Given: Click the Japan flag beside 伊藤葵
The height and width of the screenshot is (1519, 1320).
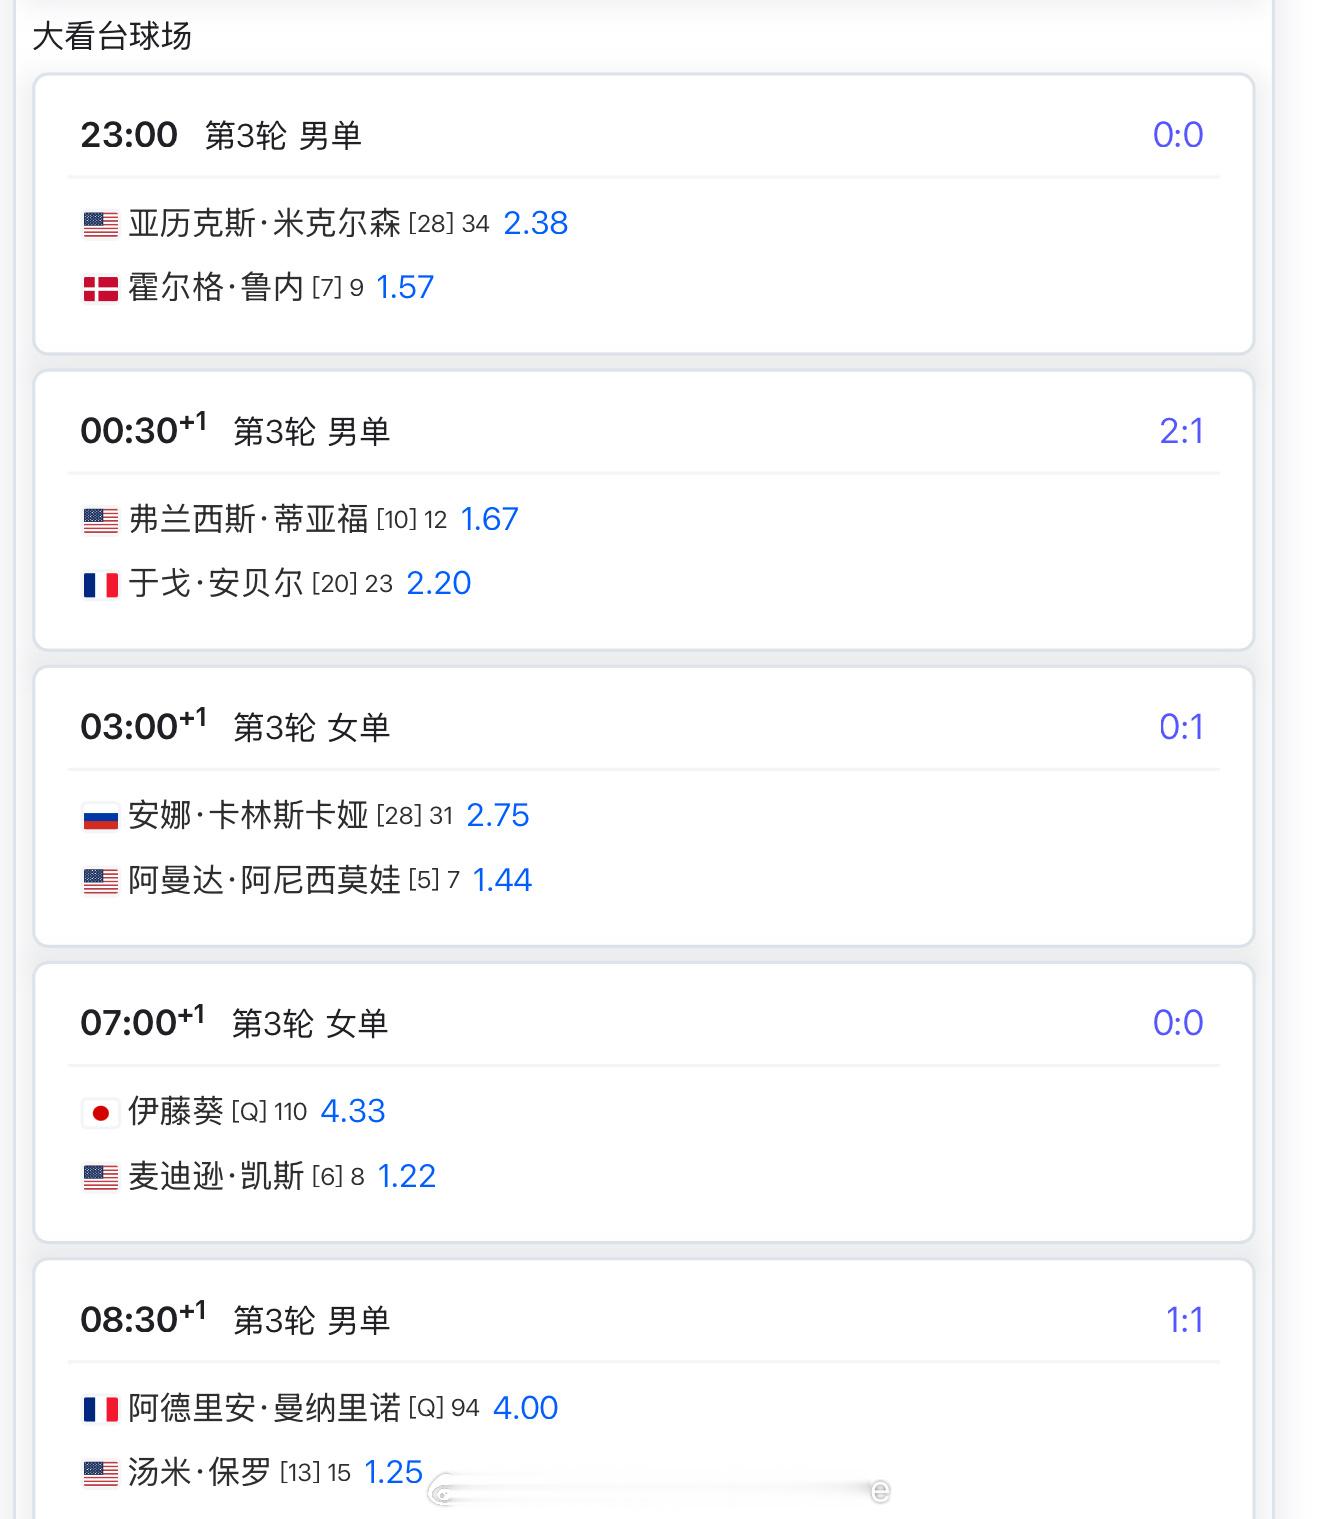Looking at the screenshot, I should (x=100, y=1112).
